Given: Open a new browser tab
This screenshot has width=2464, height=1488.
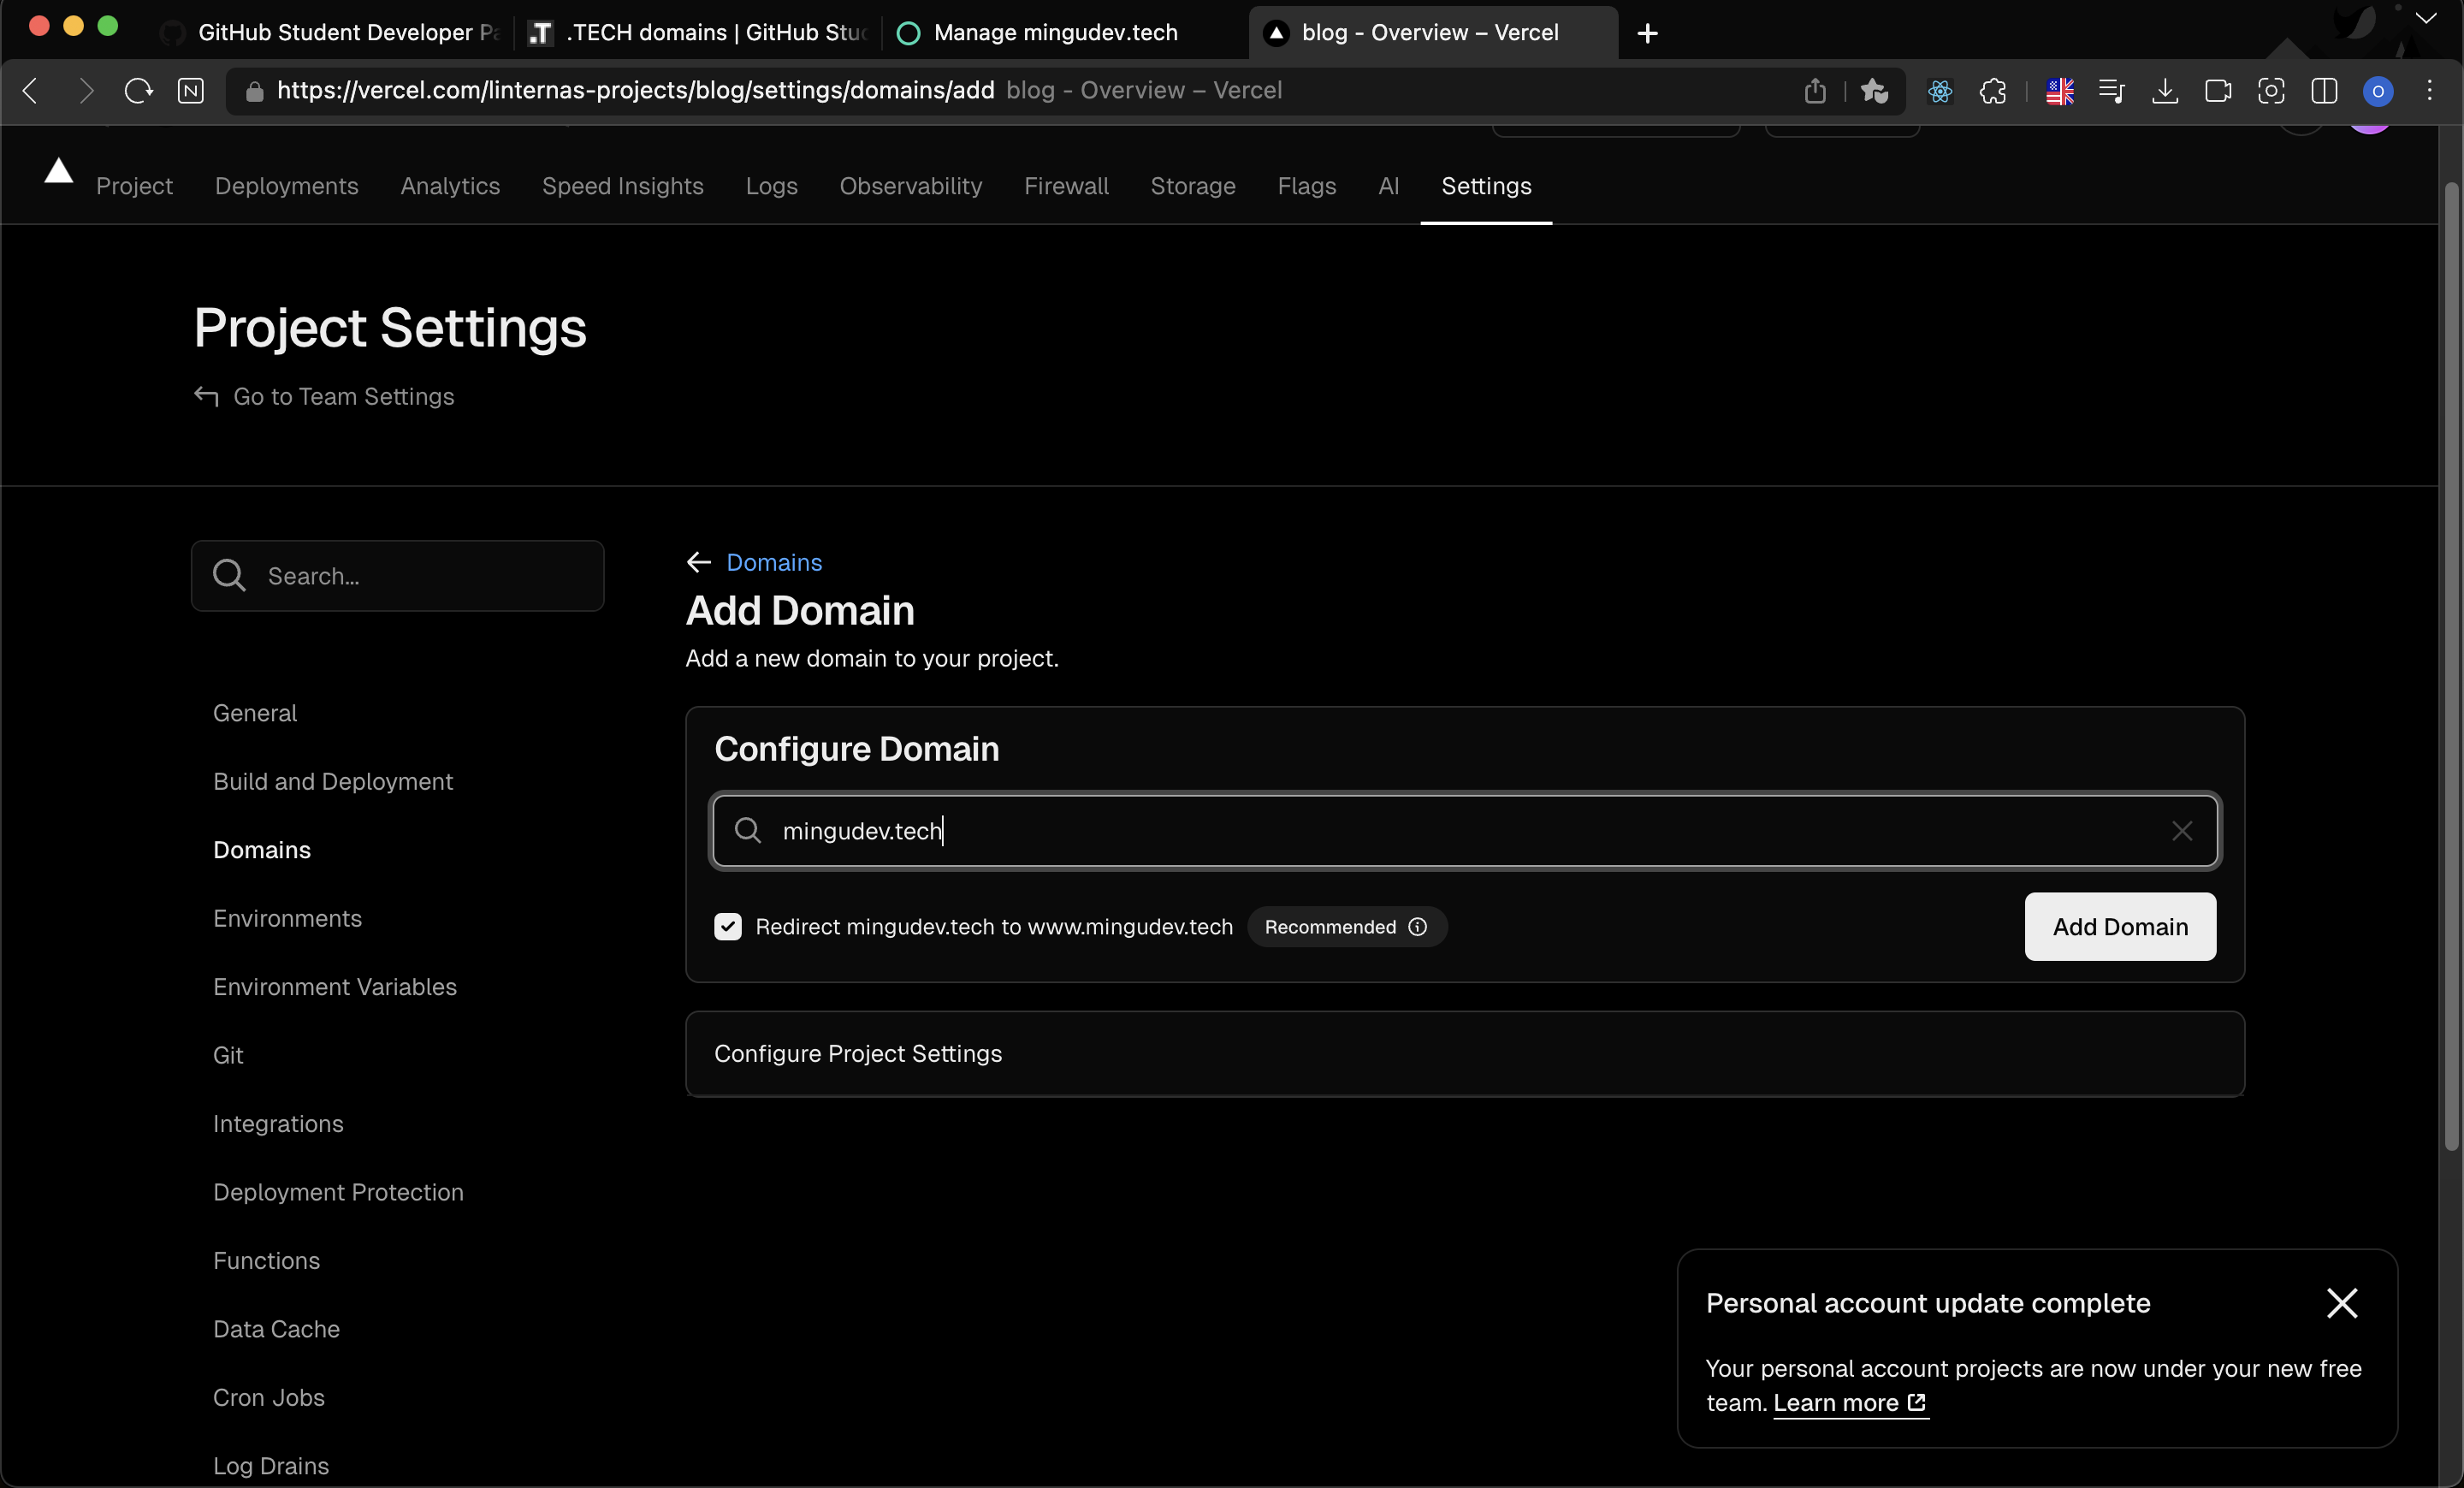Looking at the screenshot, I should pos(1647,33).
